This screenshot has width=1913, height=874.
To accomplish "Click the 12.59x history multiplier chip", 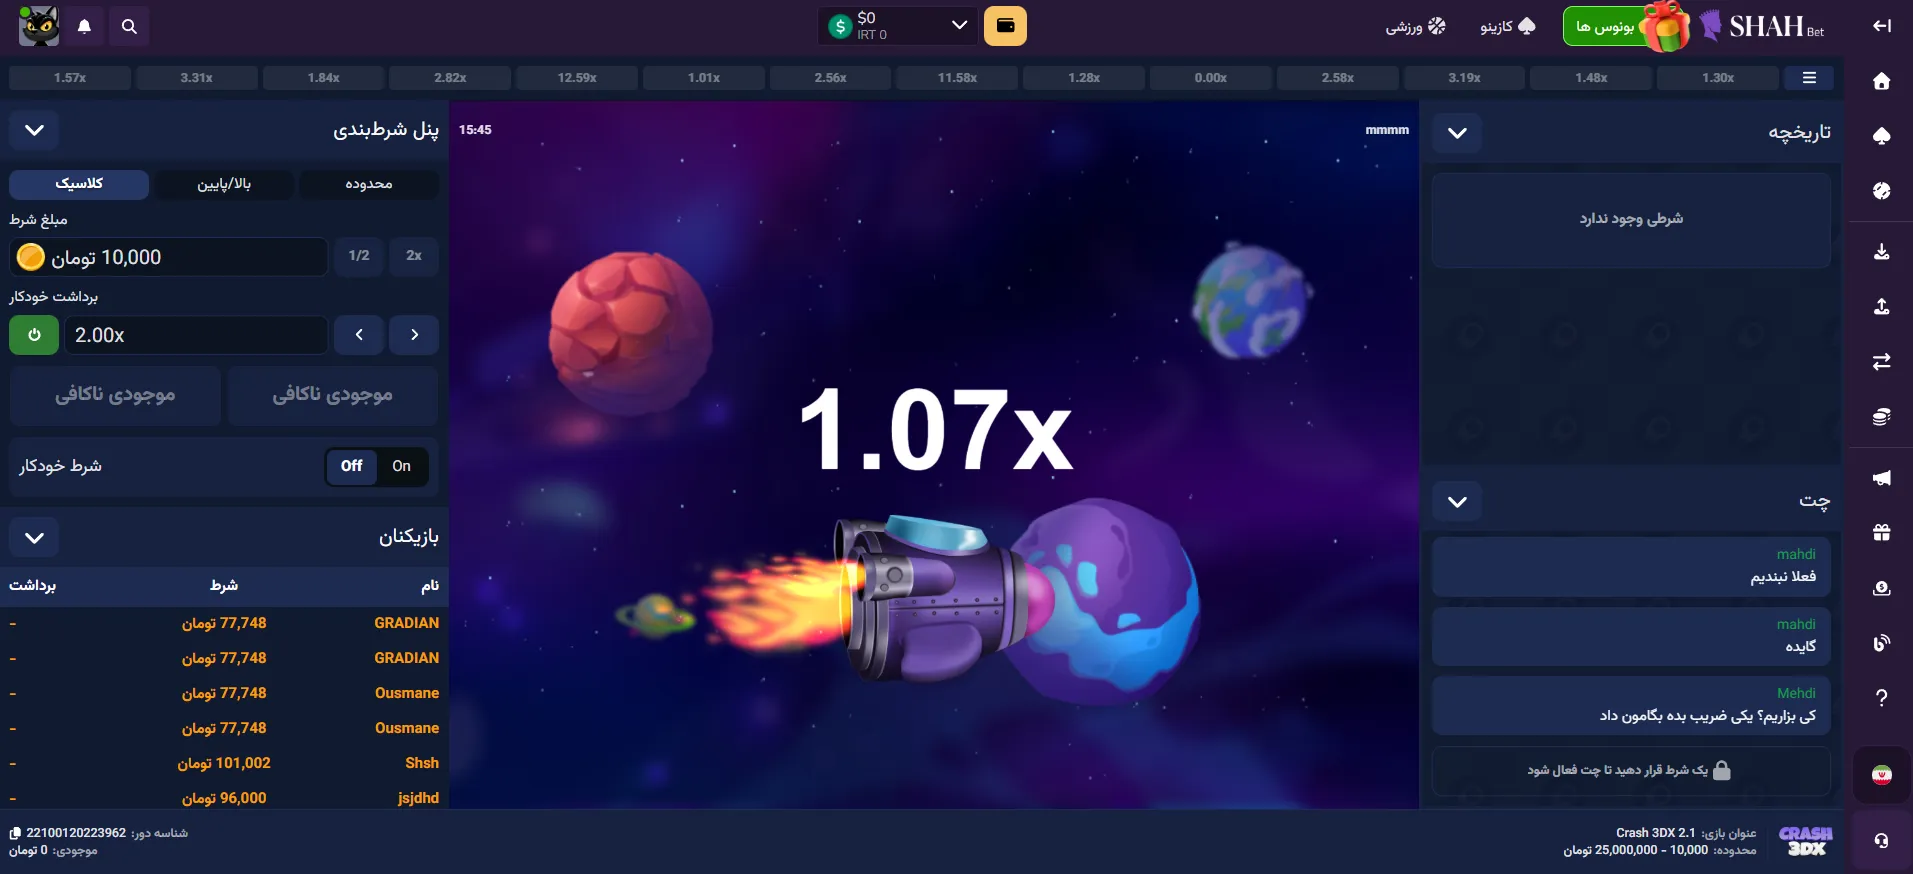I will click(x=577, y=78).
